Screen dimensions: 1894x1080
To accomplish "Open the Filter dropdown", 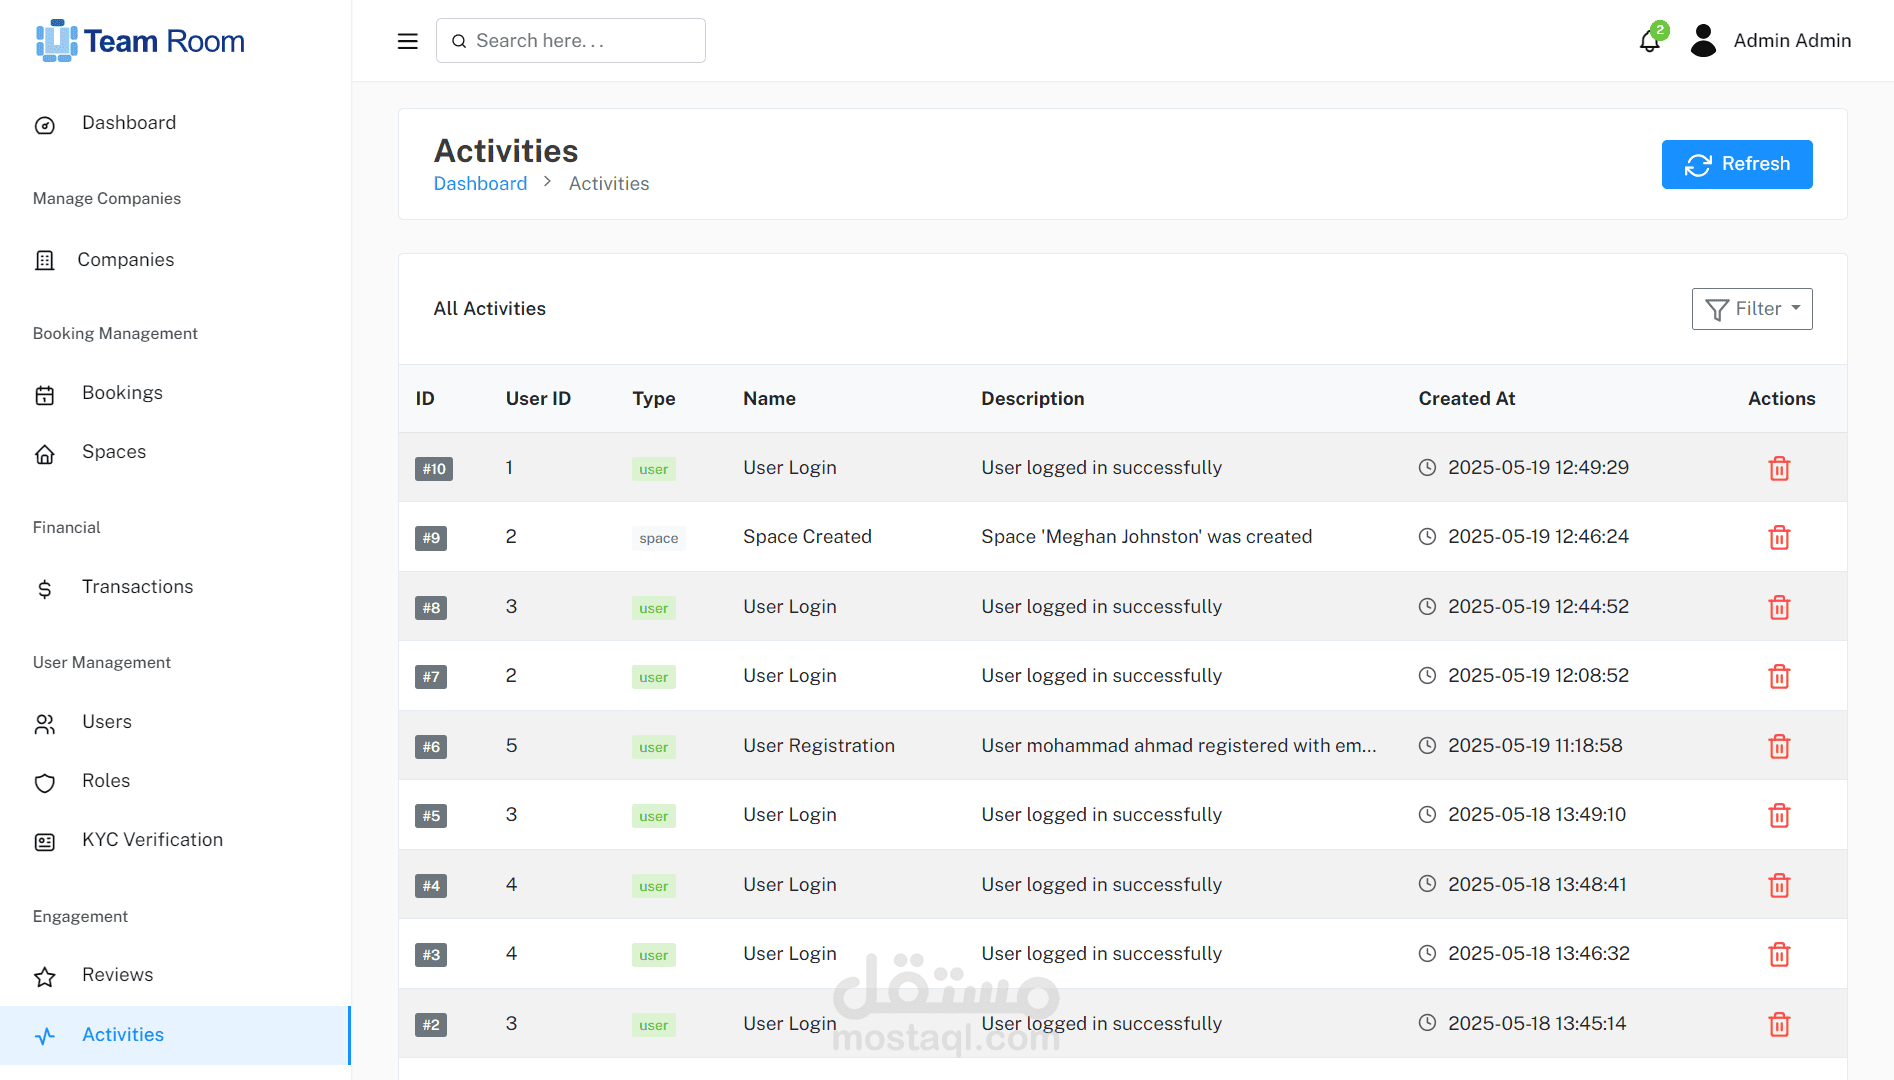I will (x=1752, y=309).
